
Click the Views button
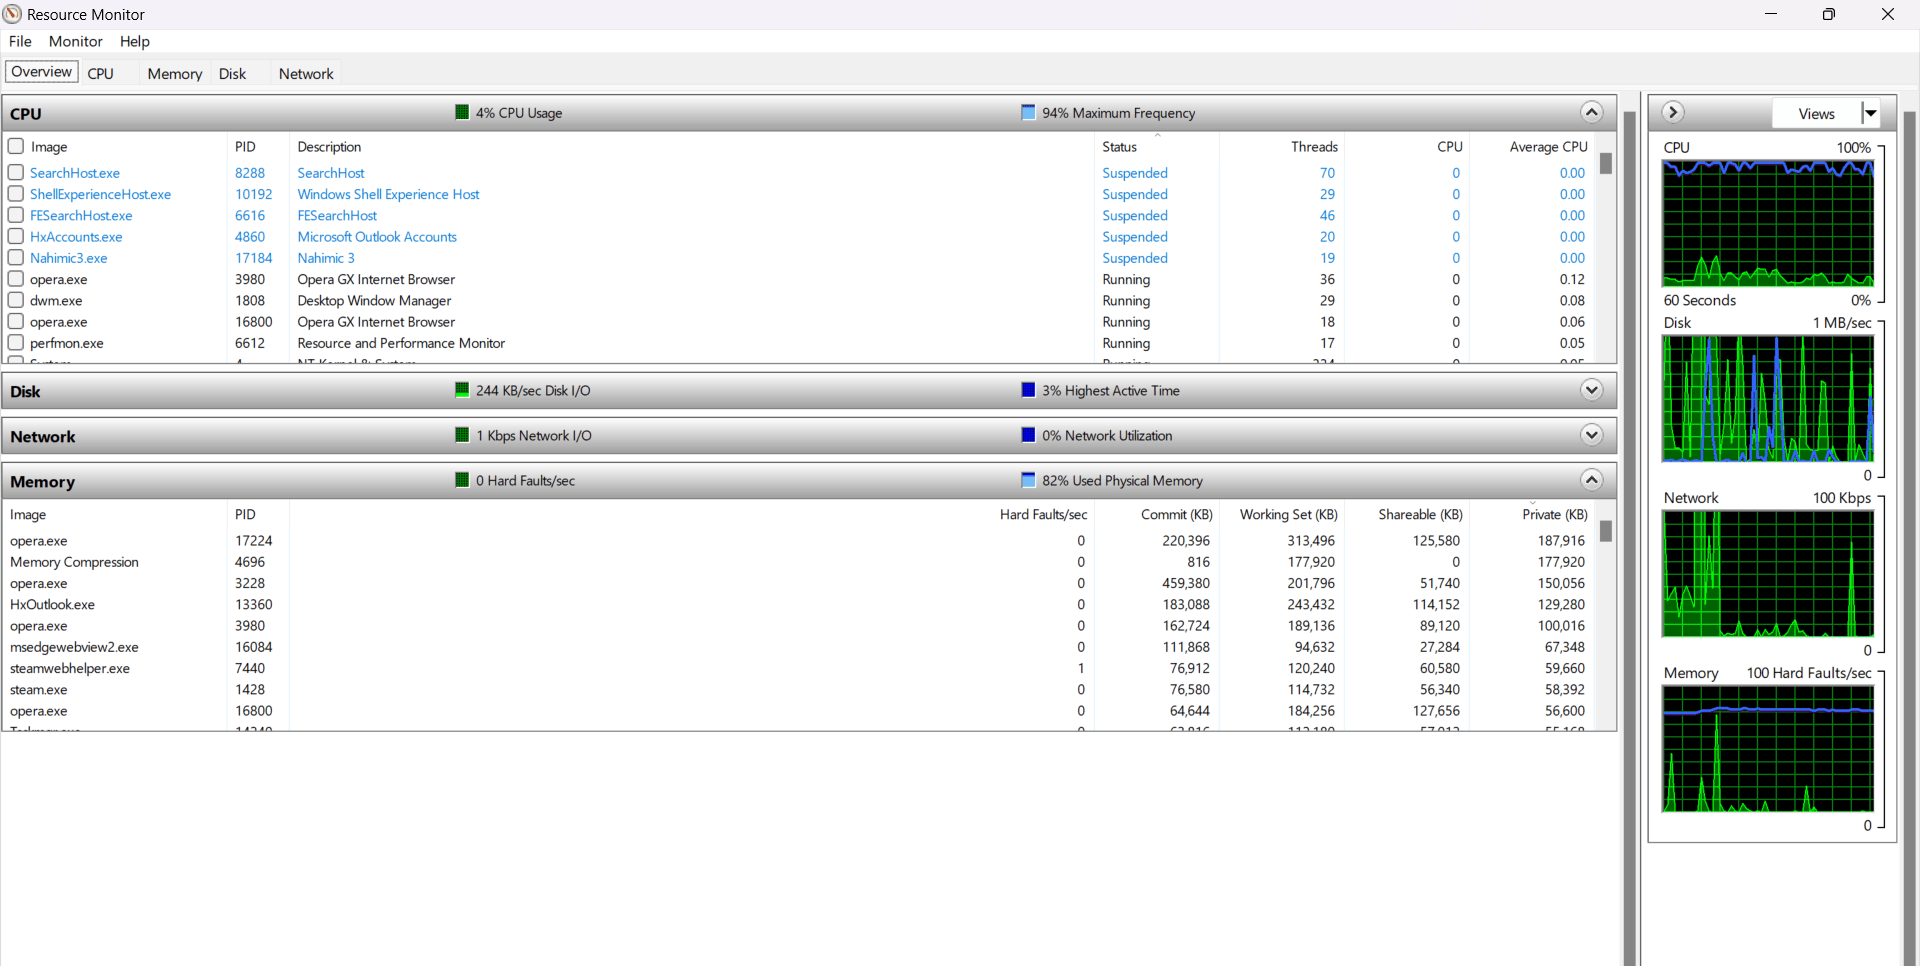click(1816, 113)
